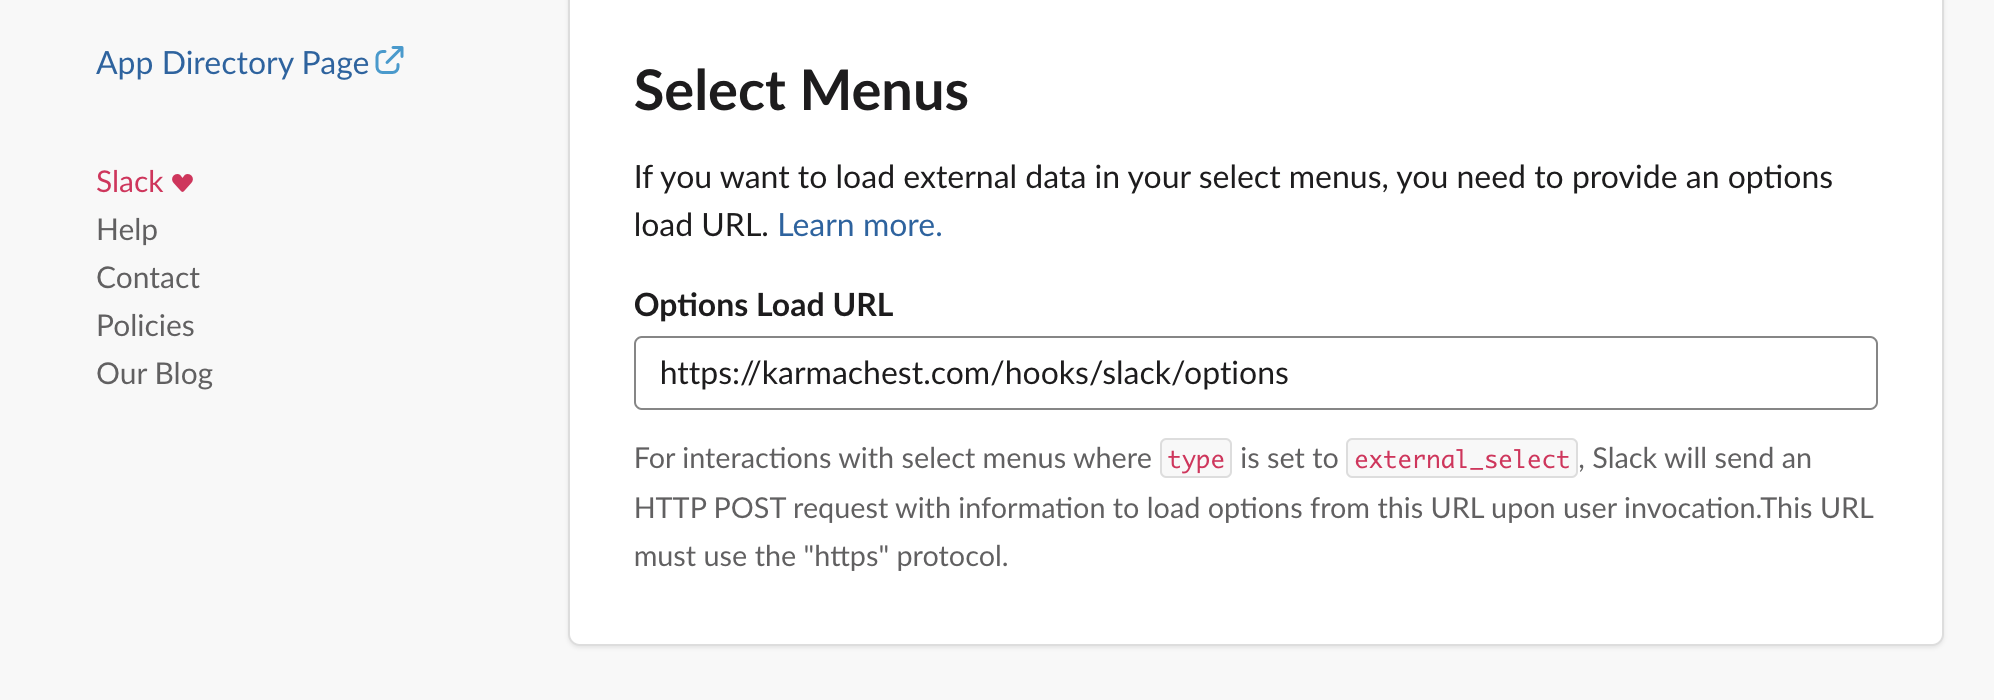Follow the Learn more link
This screenshot has width=1994, height=700.
pos(860,225)
